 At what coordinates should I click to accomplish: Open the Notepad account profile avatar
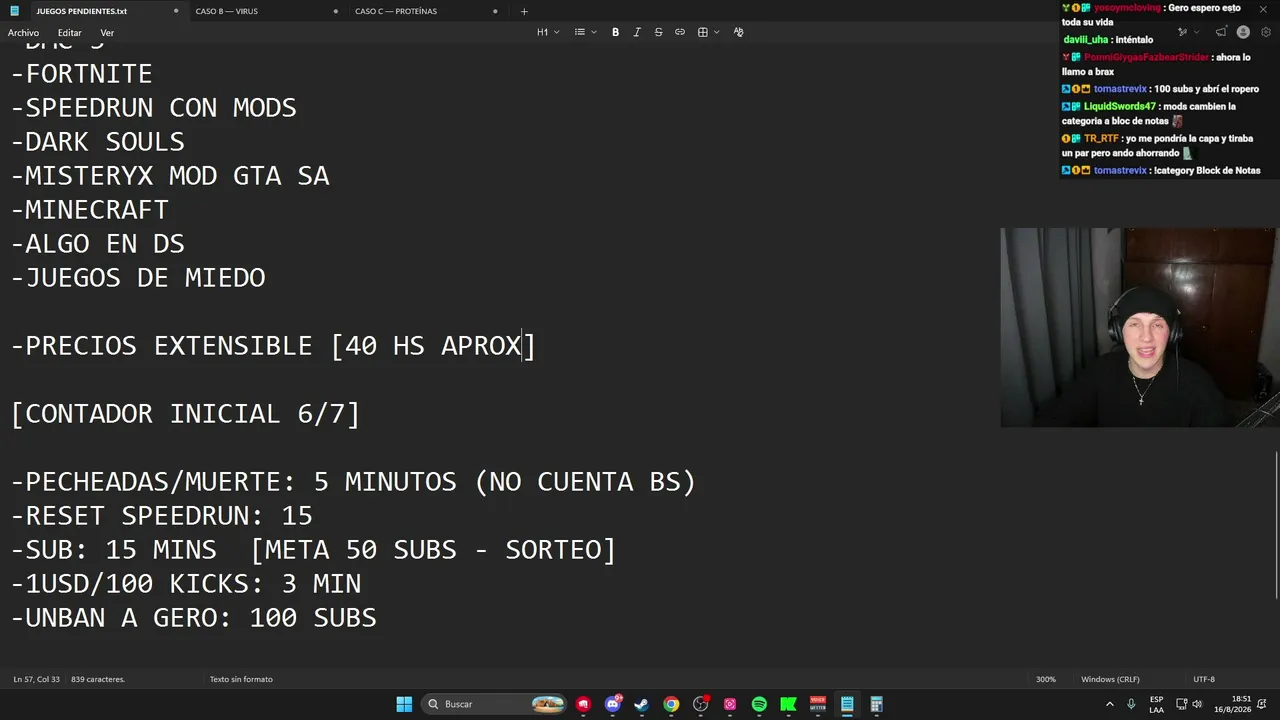tap(1245, 32)
